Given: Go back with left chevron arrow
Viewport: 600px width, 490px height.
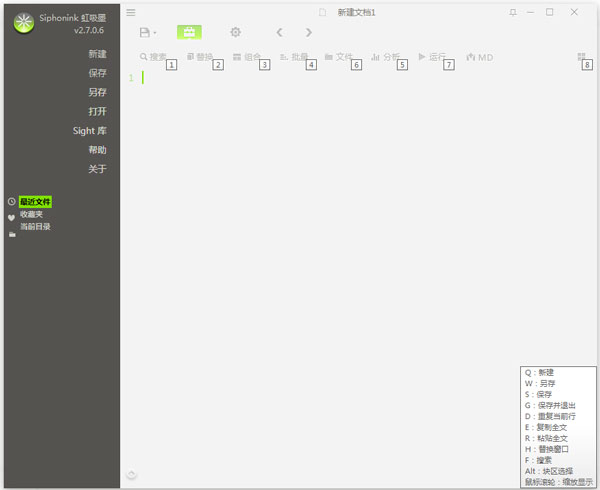Looking at the screenshot, I should point(280,33).
